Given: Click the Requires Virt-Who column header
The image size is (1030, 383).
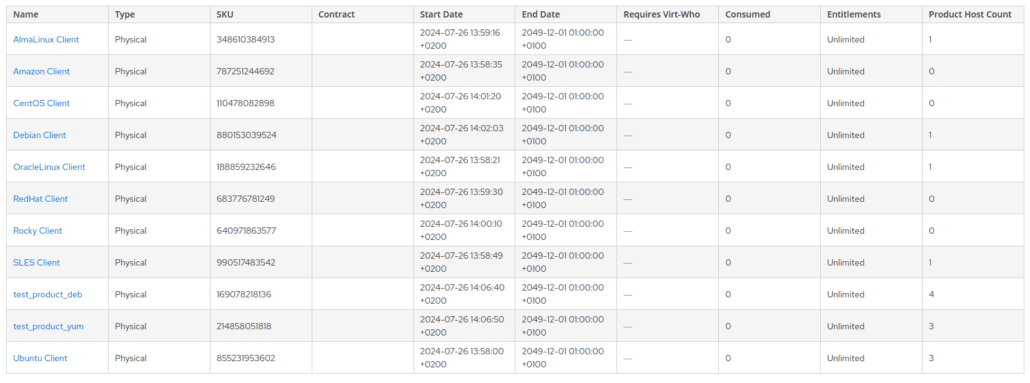Looking at the screenshot, I should pyautogui.click(x=661, y=14).
